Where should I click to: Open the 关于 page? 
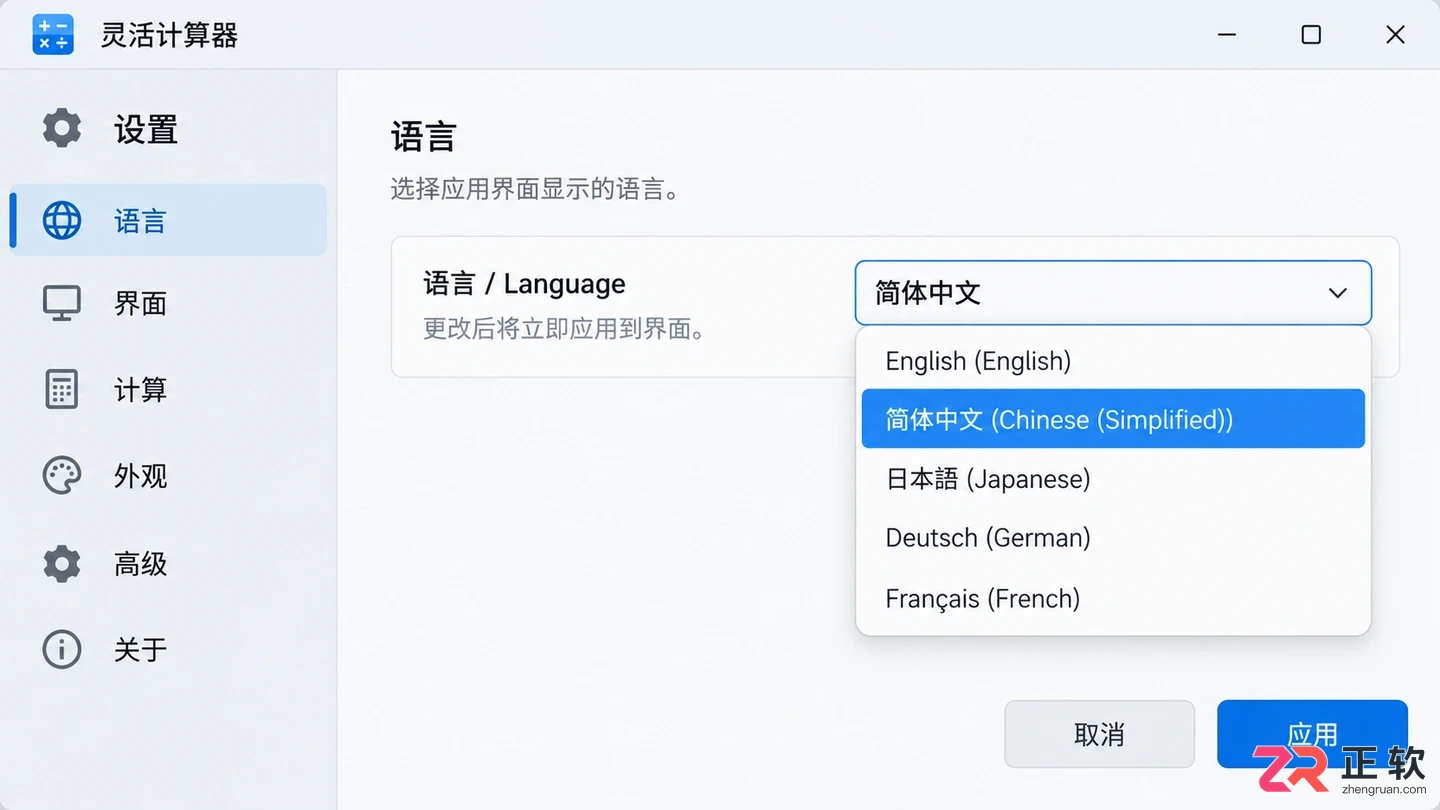click(168, 650)
